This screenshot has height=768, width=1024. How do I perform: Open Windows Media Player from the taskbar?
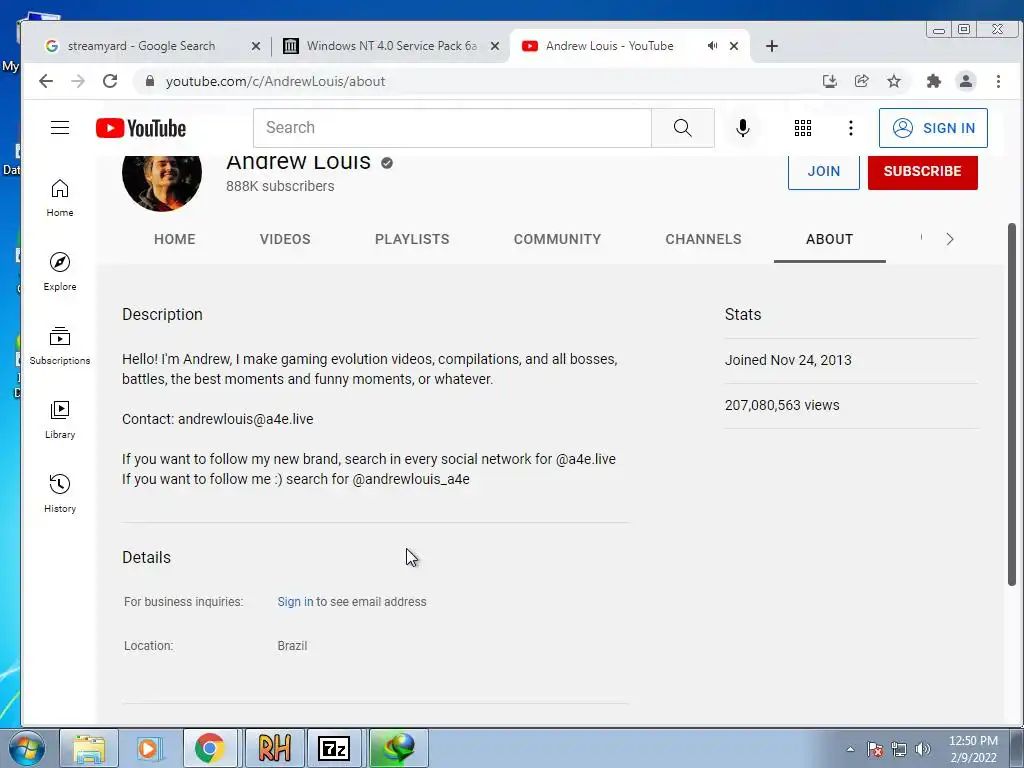(x=150, y=748)
